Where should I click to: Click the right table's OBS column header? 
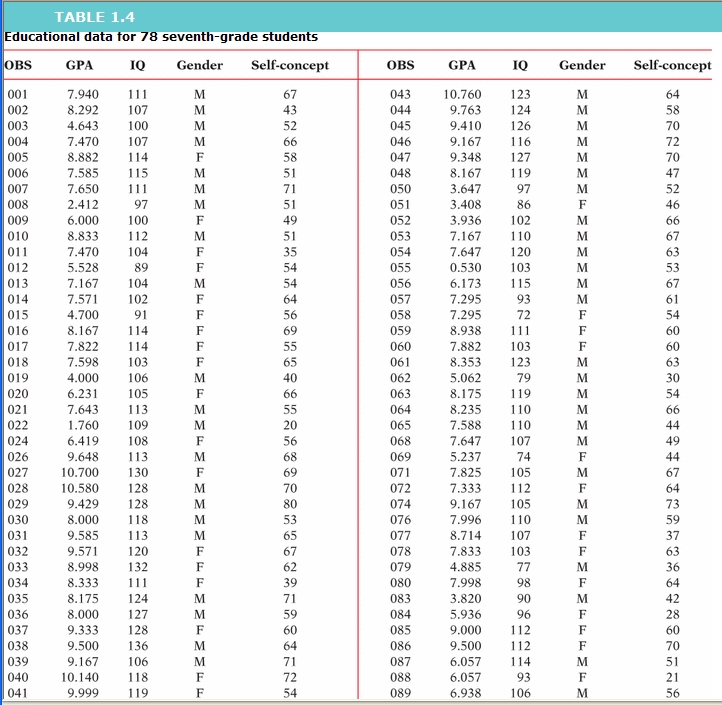(400, 66)
